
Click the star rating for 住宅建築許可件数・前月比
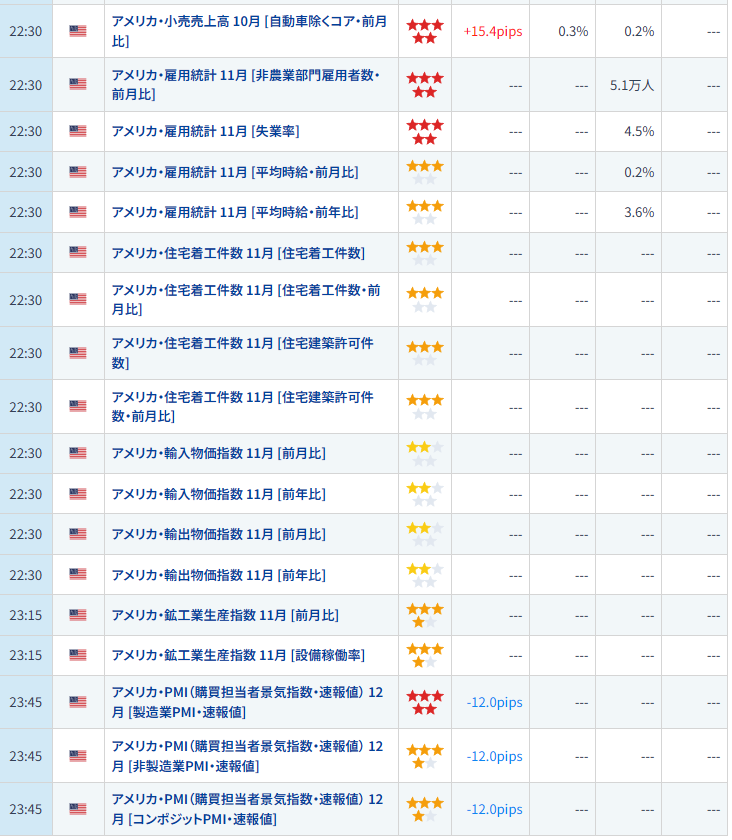(424, 406)
